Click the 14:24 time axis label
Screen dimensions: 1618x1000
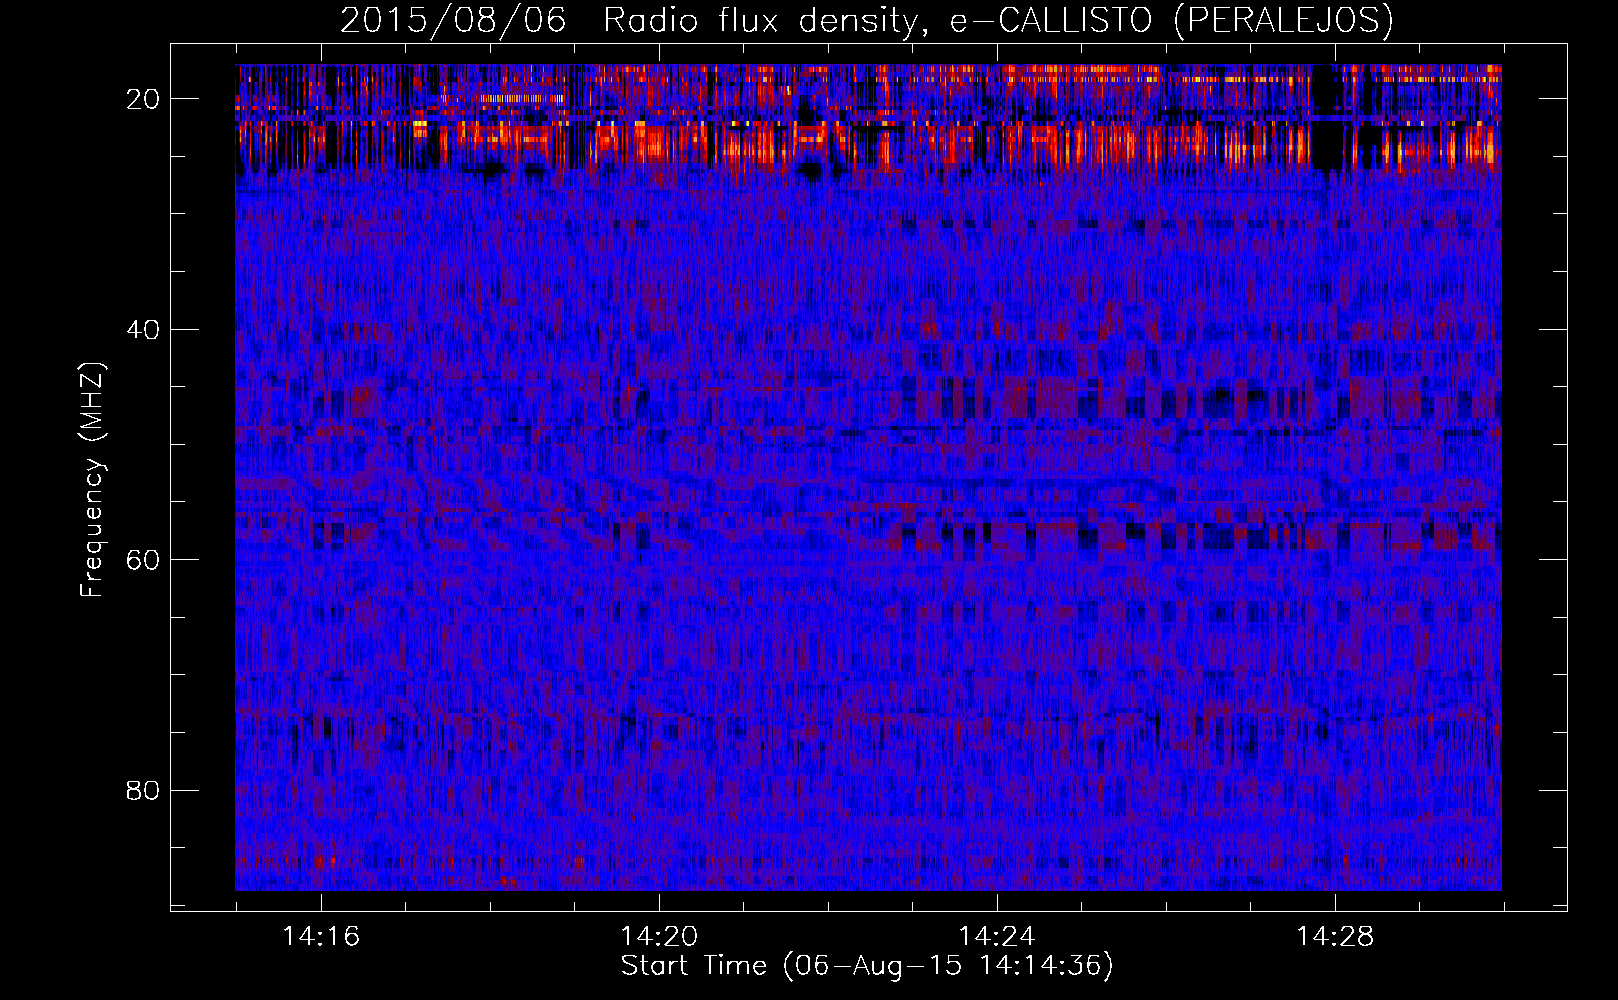coord(997,936)
